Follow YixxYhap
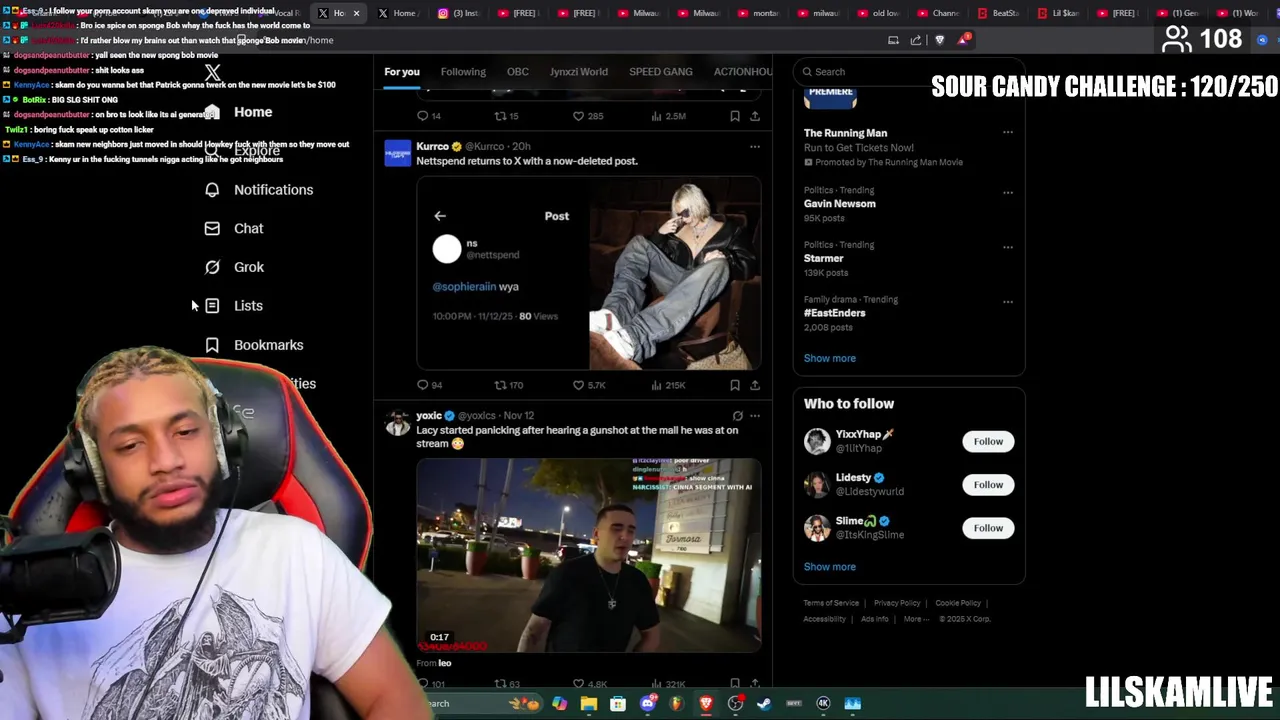The image size is (1280, 720). 988,442
